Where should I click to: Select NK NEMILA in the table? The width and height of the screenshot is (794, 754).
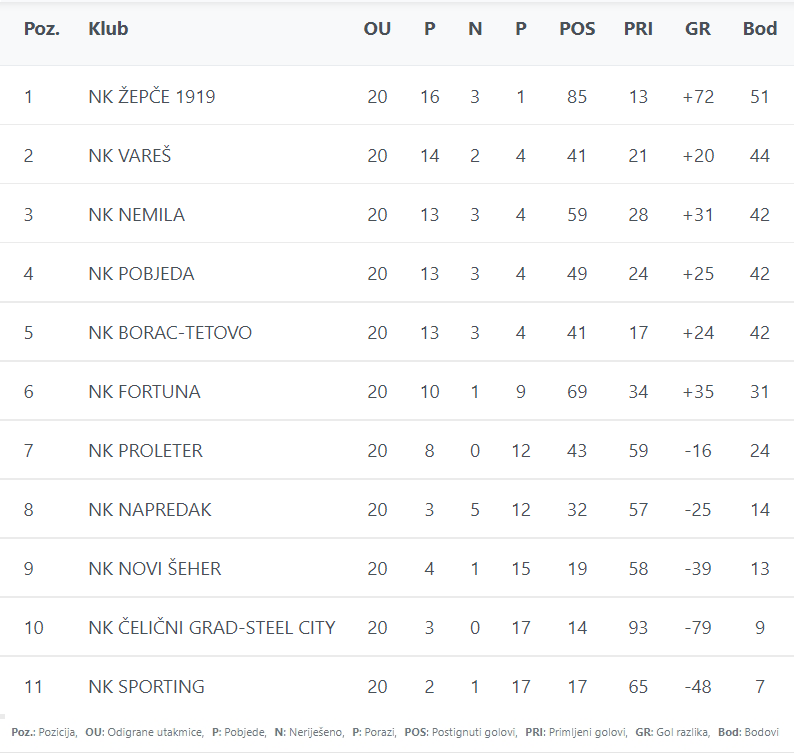136,215
